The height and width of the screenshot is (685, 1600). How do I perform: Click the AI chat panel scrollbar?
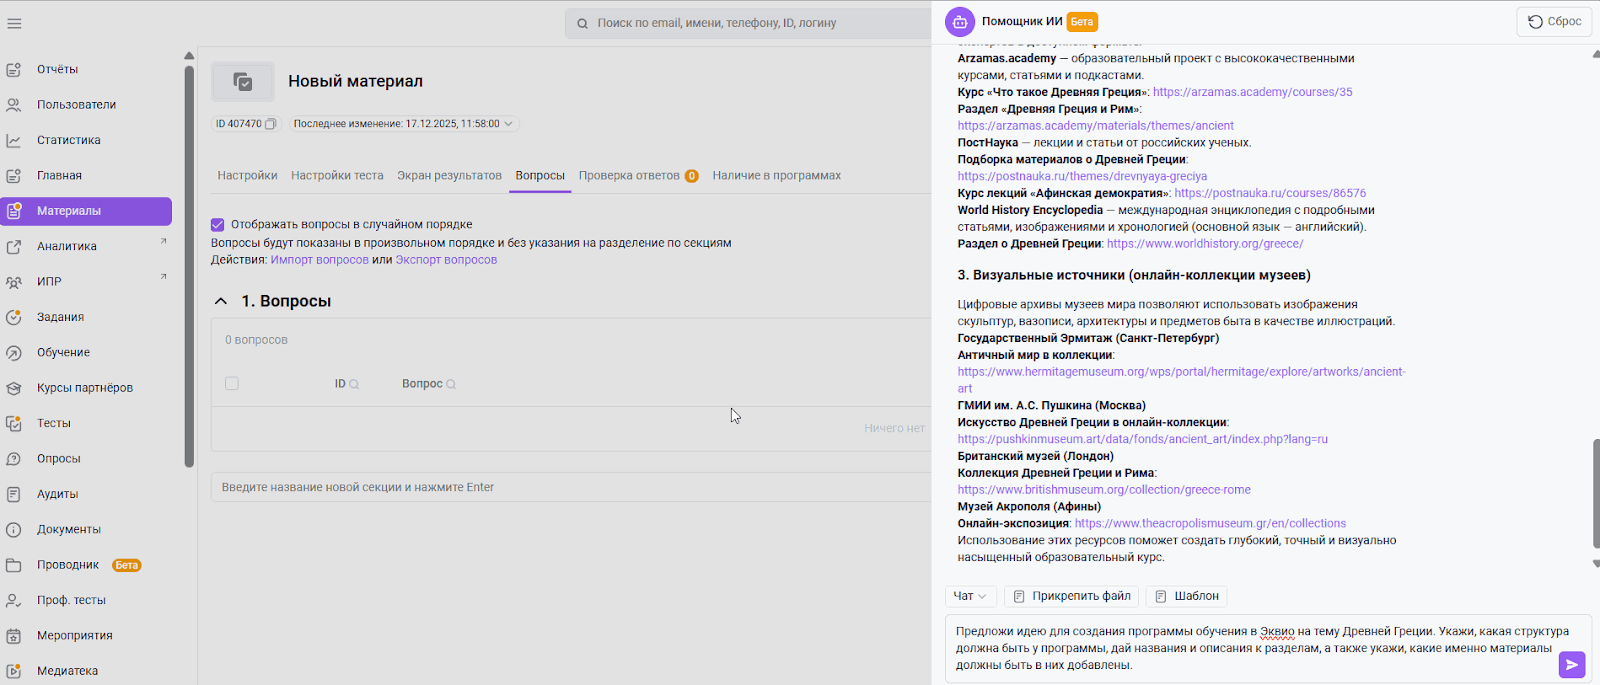(1595, 493)
